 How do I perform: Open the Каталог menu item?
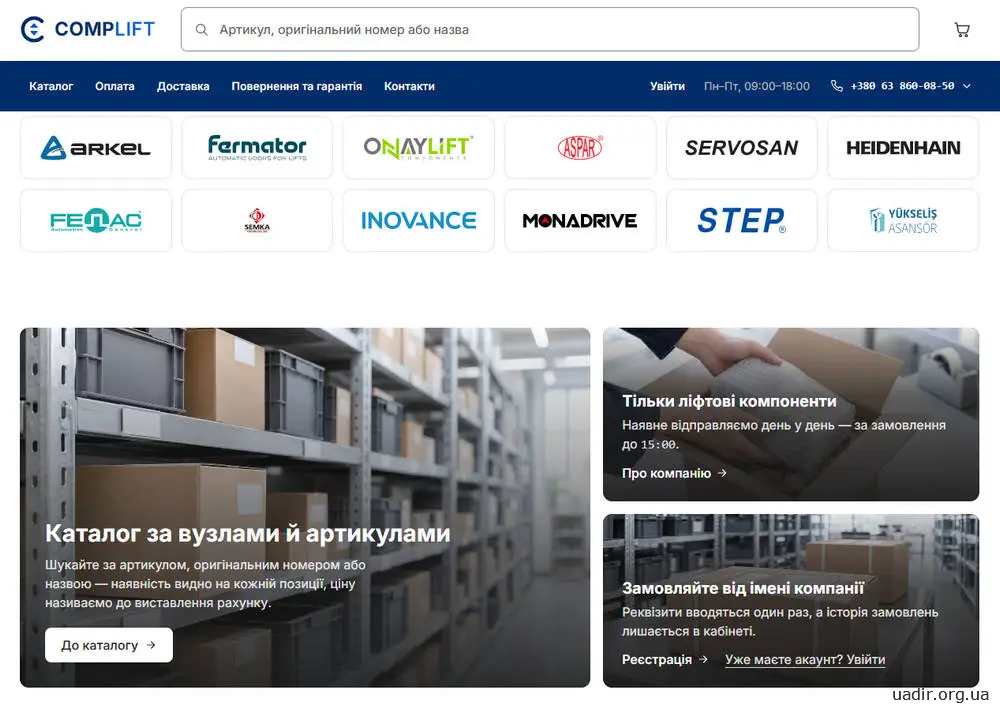[x=51, y=86]
